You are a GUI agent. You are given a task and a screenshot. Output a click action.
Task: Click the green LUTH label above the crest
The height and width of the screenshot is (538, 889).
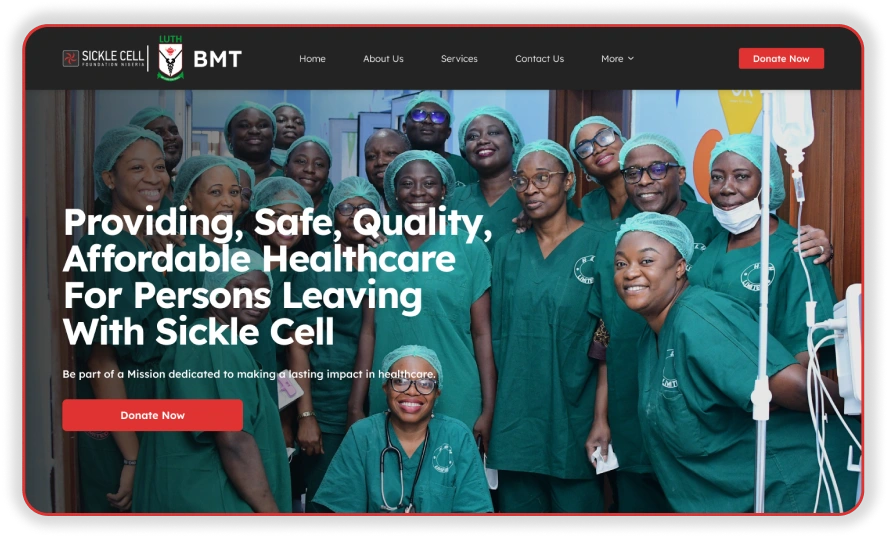pos(171,39)
